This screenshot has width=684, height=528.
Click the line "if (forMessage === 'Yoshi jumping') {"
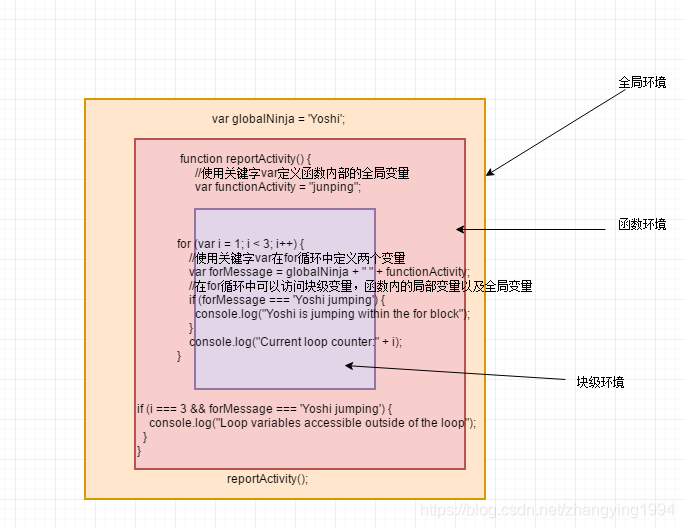[287, 300]
